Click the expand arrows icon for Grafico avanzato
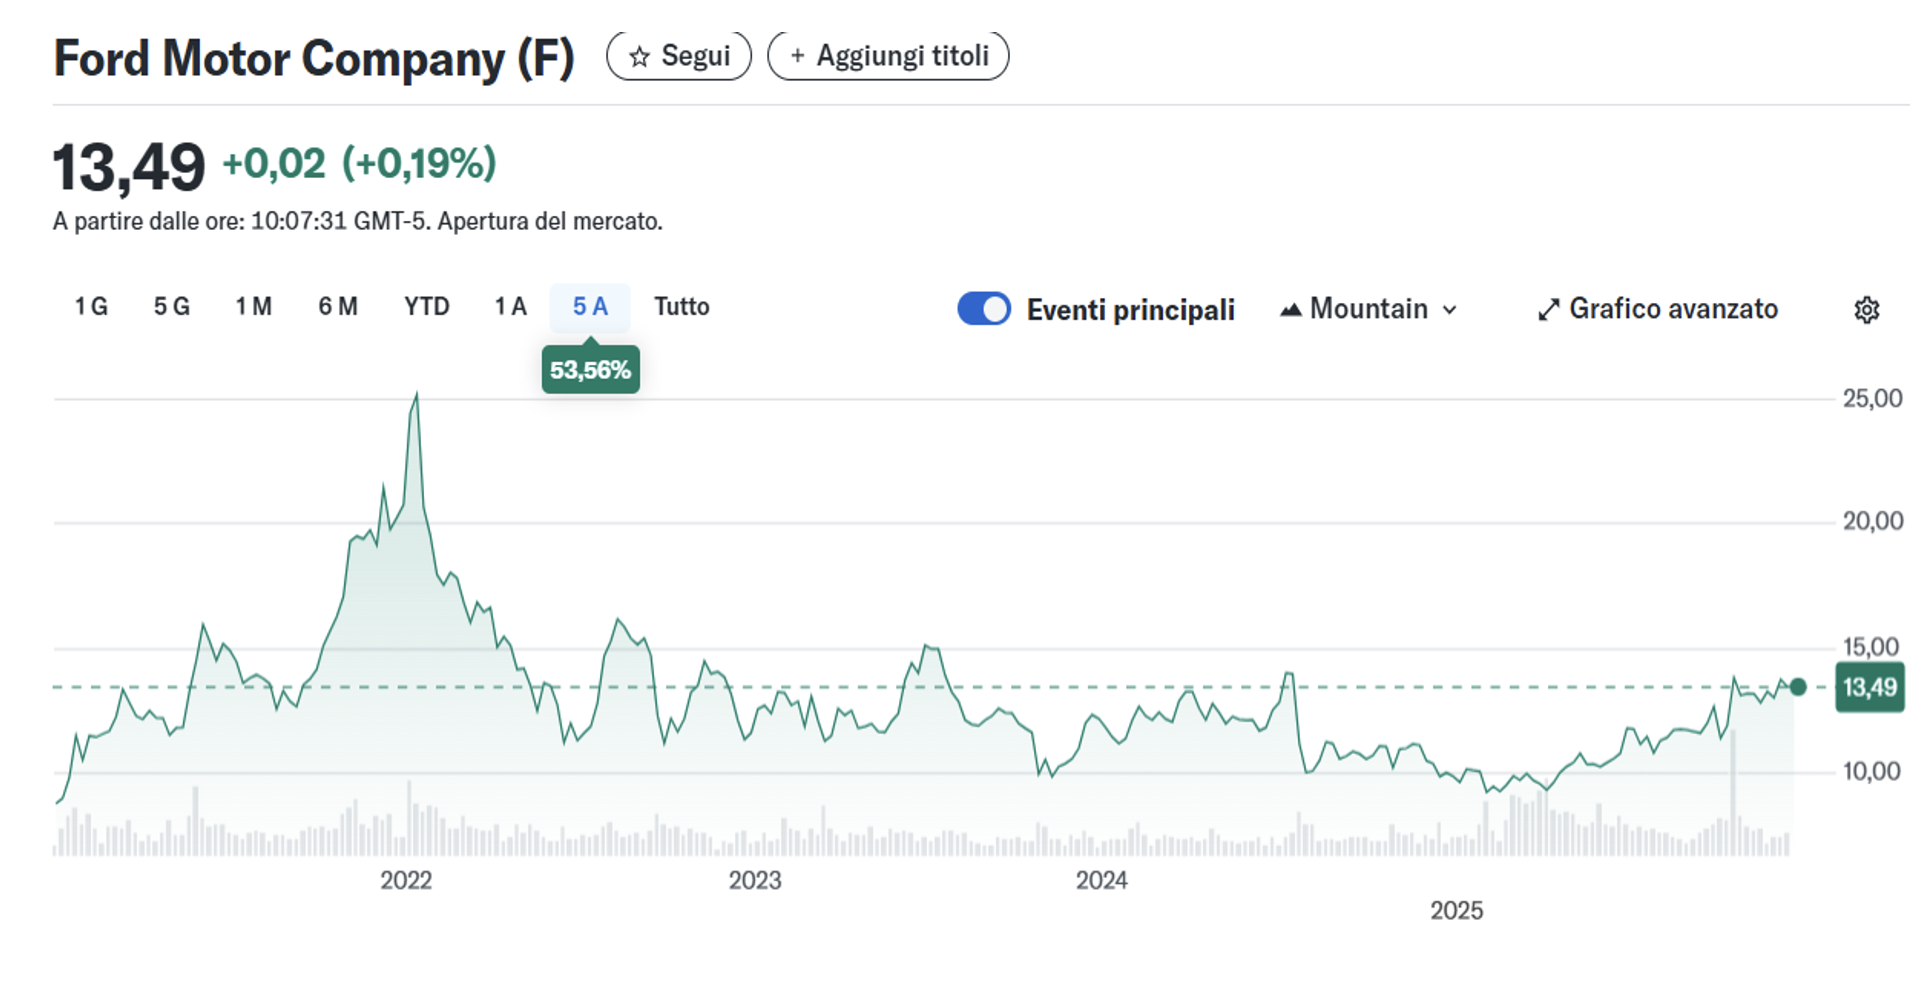Screen dimensions: 1932x988 pos(1548,310)
